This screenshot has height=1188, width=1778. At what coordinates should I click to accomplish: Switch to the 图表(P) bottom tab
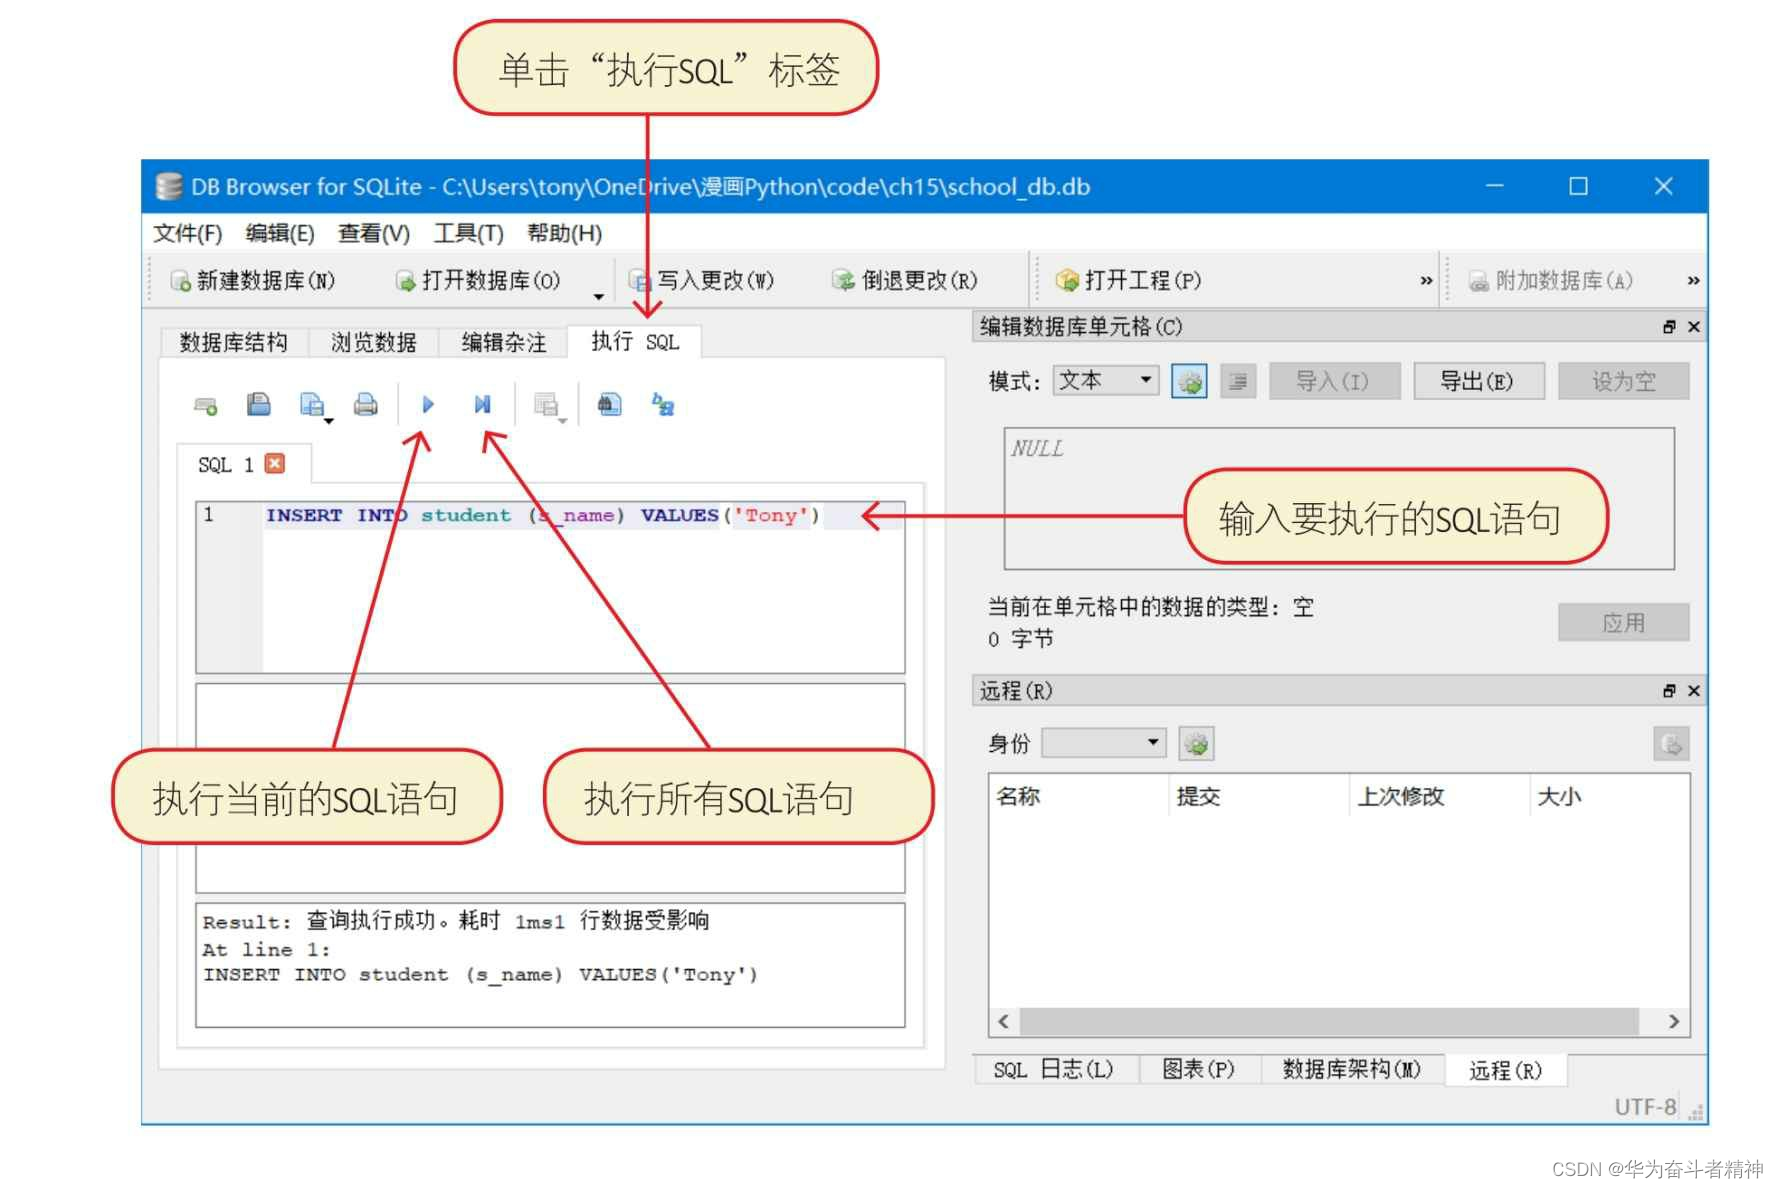pos(1198,1069)
